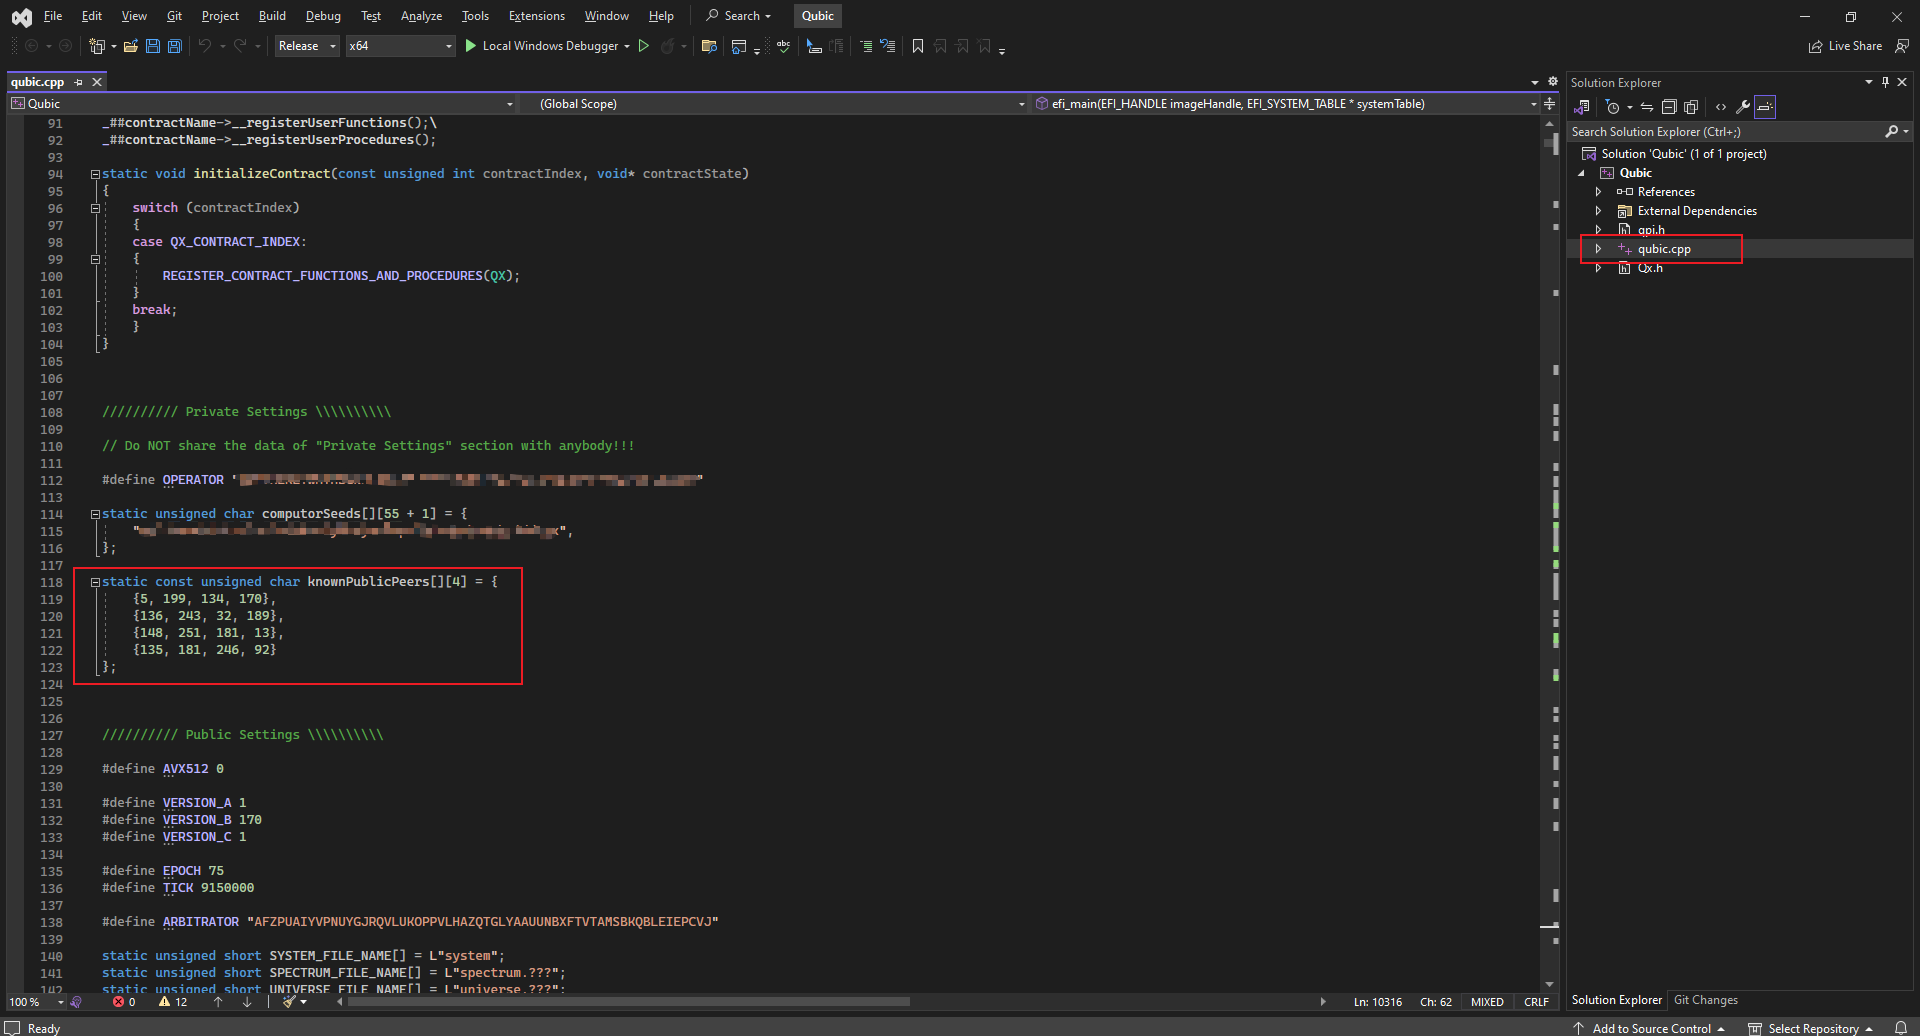The height and width of the screenshot is (1036, 1920).
Task: Pin the qubic.cpp editor tab
Action: pos(79,82)
